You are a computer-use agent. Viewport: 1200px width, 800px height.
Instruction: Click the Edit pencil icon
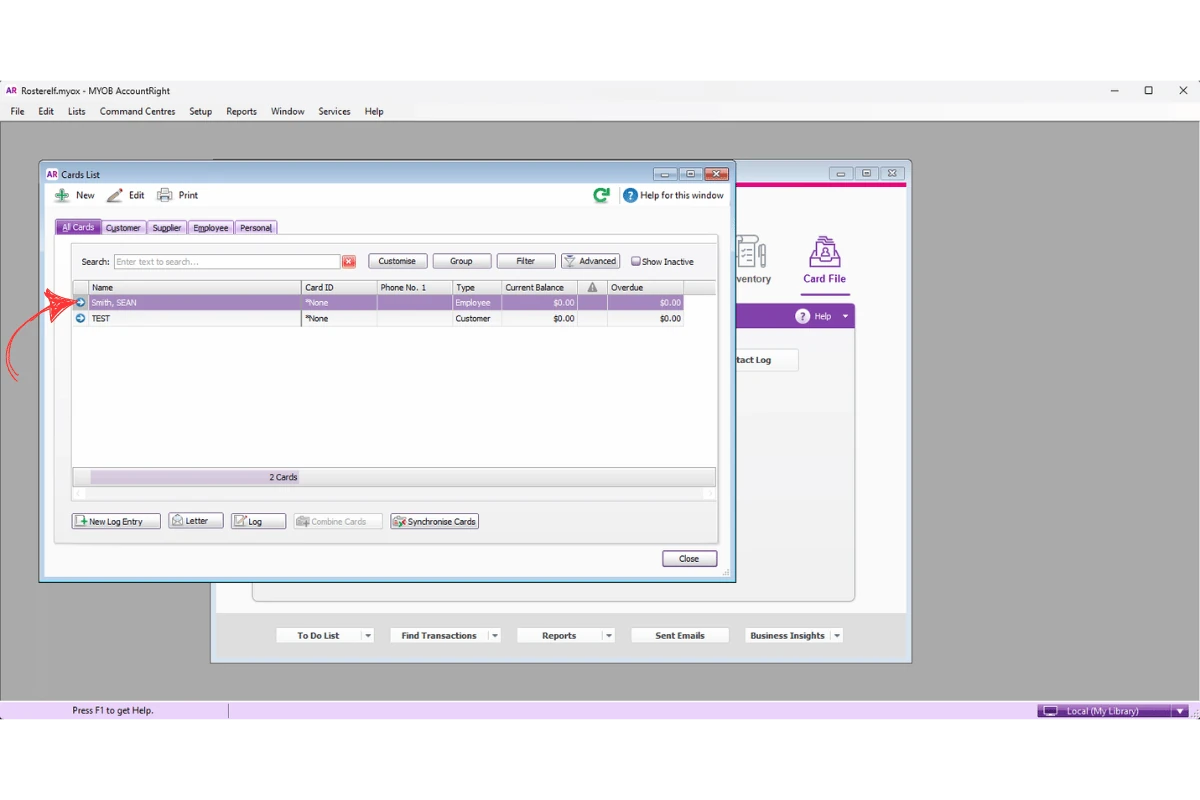point(115,196)
